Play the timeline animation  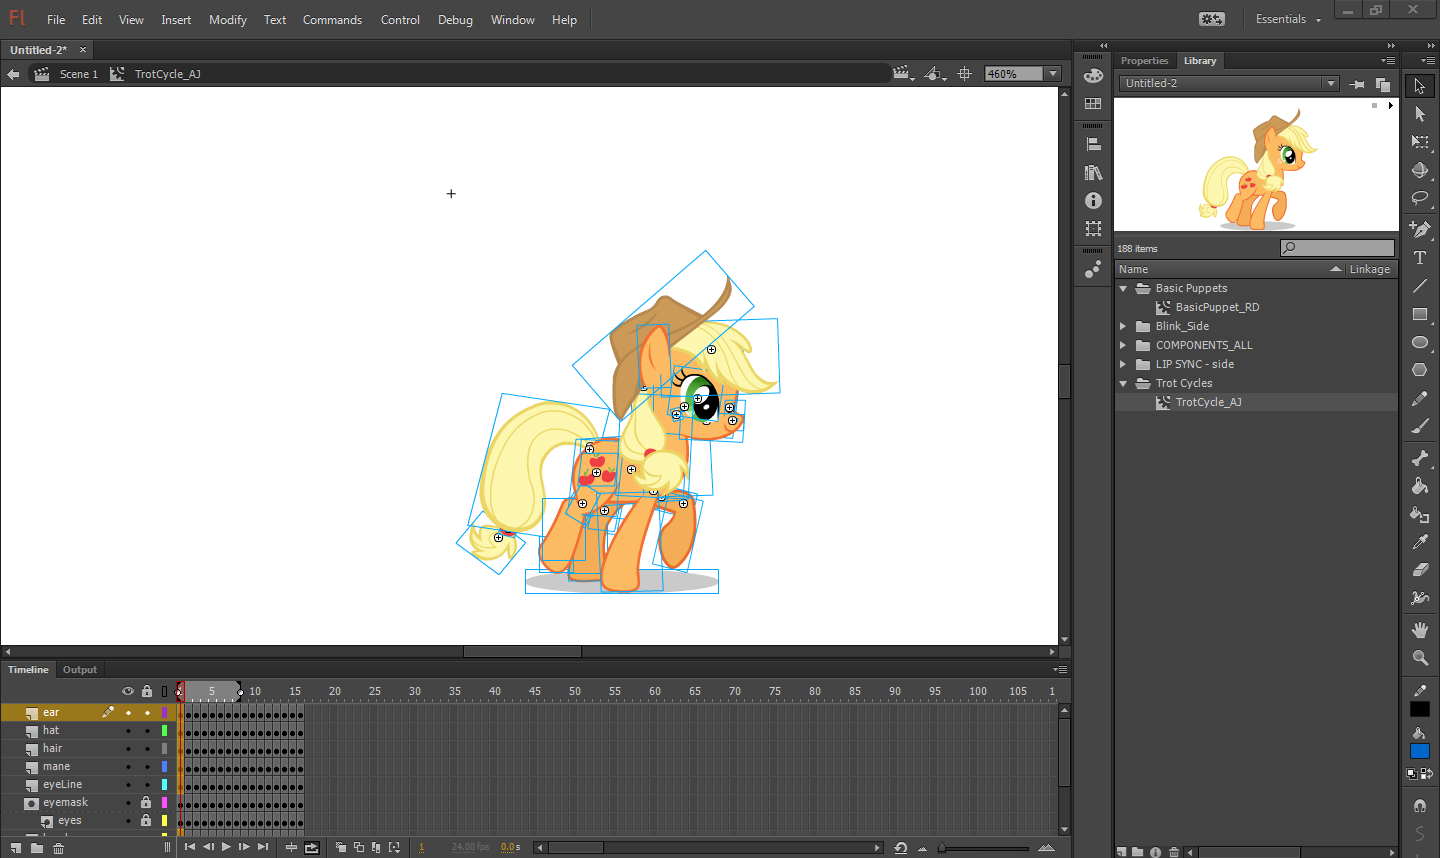pos(226,848)
